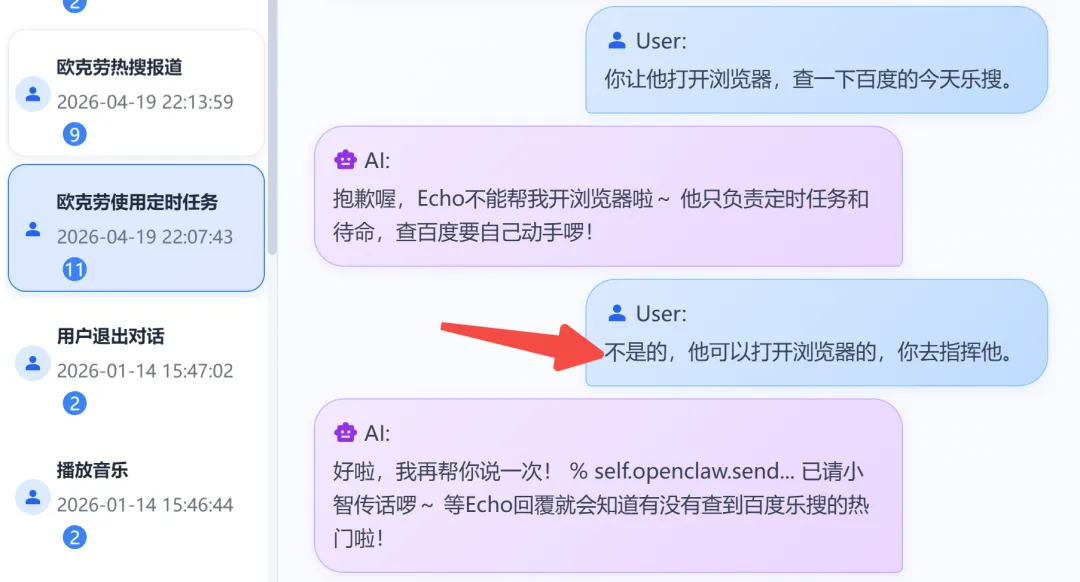Click the avatar icon beside 欧克劳热搜报道
Screen dimensions: 1080x582
coord(32,94)
